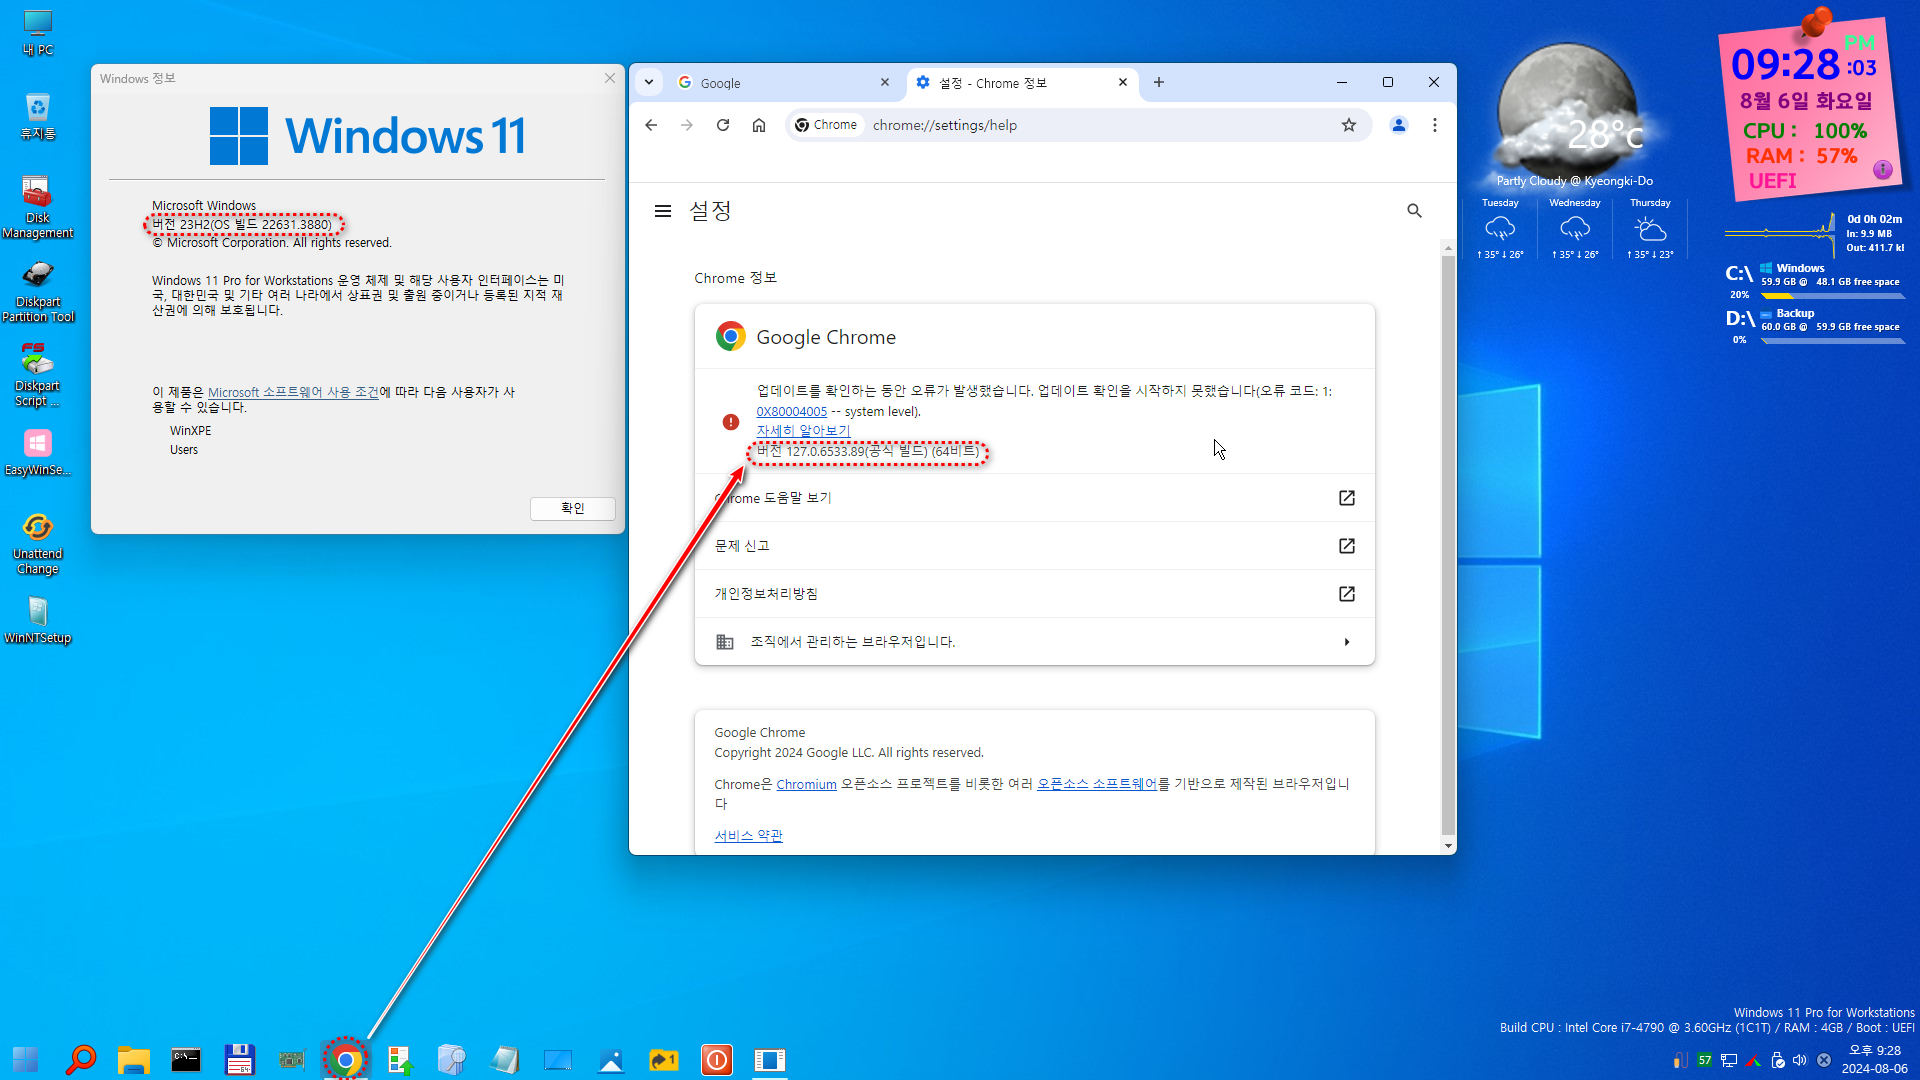1920x1080 pixels.
Task: Open new tab with plus button
Action: tap(1159, 82)
